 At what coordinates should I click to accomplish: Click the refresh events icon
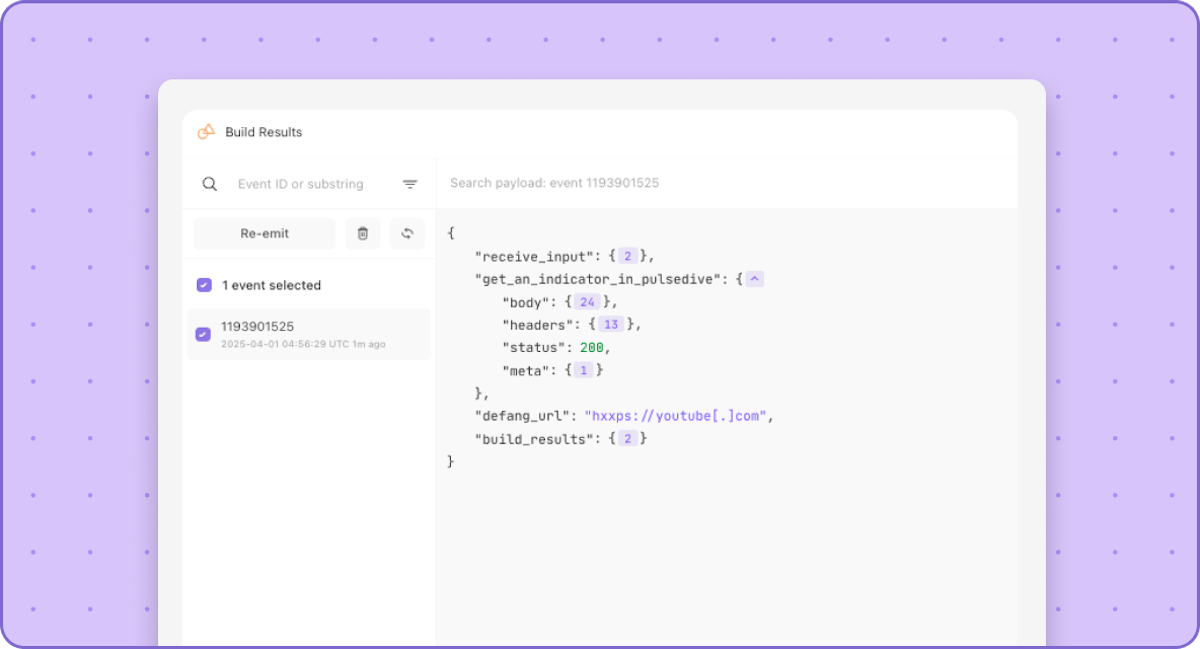407,233
